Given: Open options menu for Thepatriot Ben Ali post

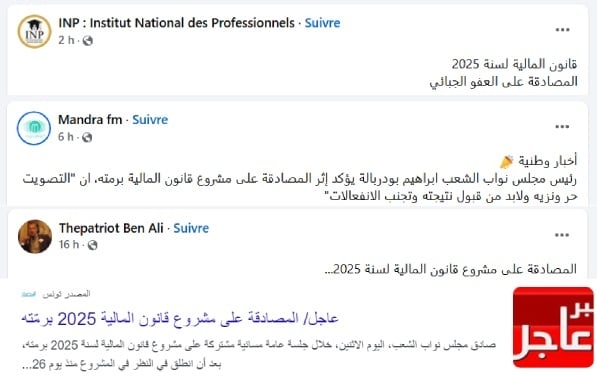Looking at the screenshot, I should [562, 235].
